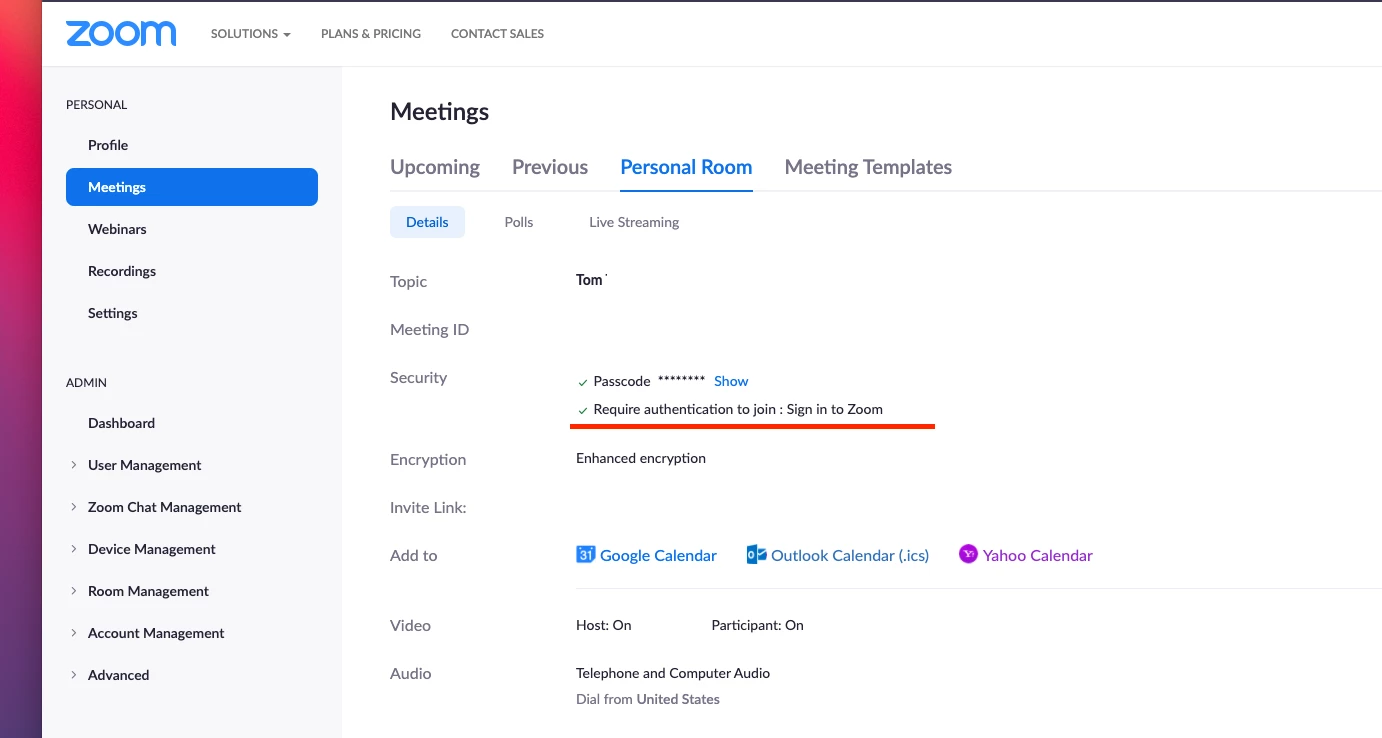Open the Solutions dropdown menu
1382x738 pixels.
pos(250,33)
